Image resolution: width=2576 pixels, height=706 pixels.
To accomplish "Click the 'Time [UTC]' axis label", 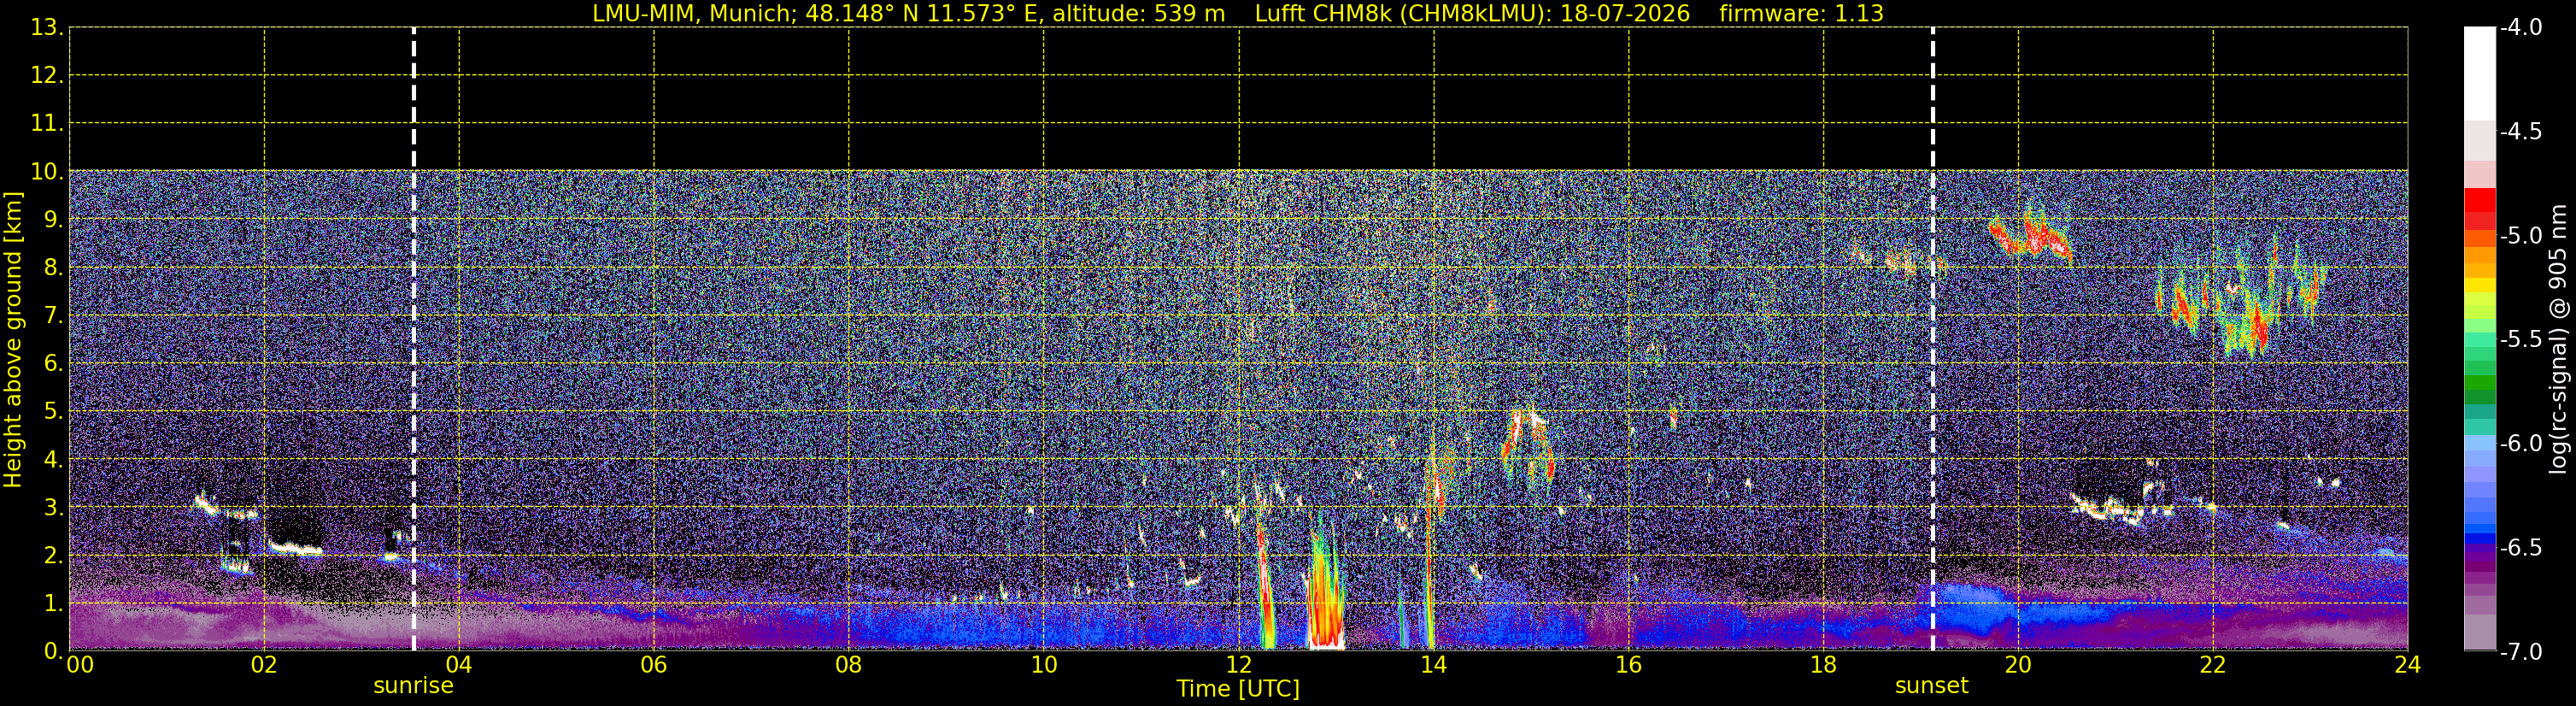I will tap(1238, 689).
